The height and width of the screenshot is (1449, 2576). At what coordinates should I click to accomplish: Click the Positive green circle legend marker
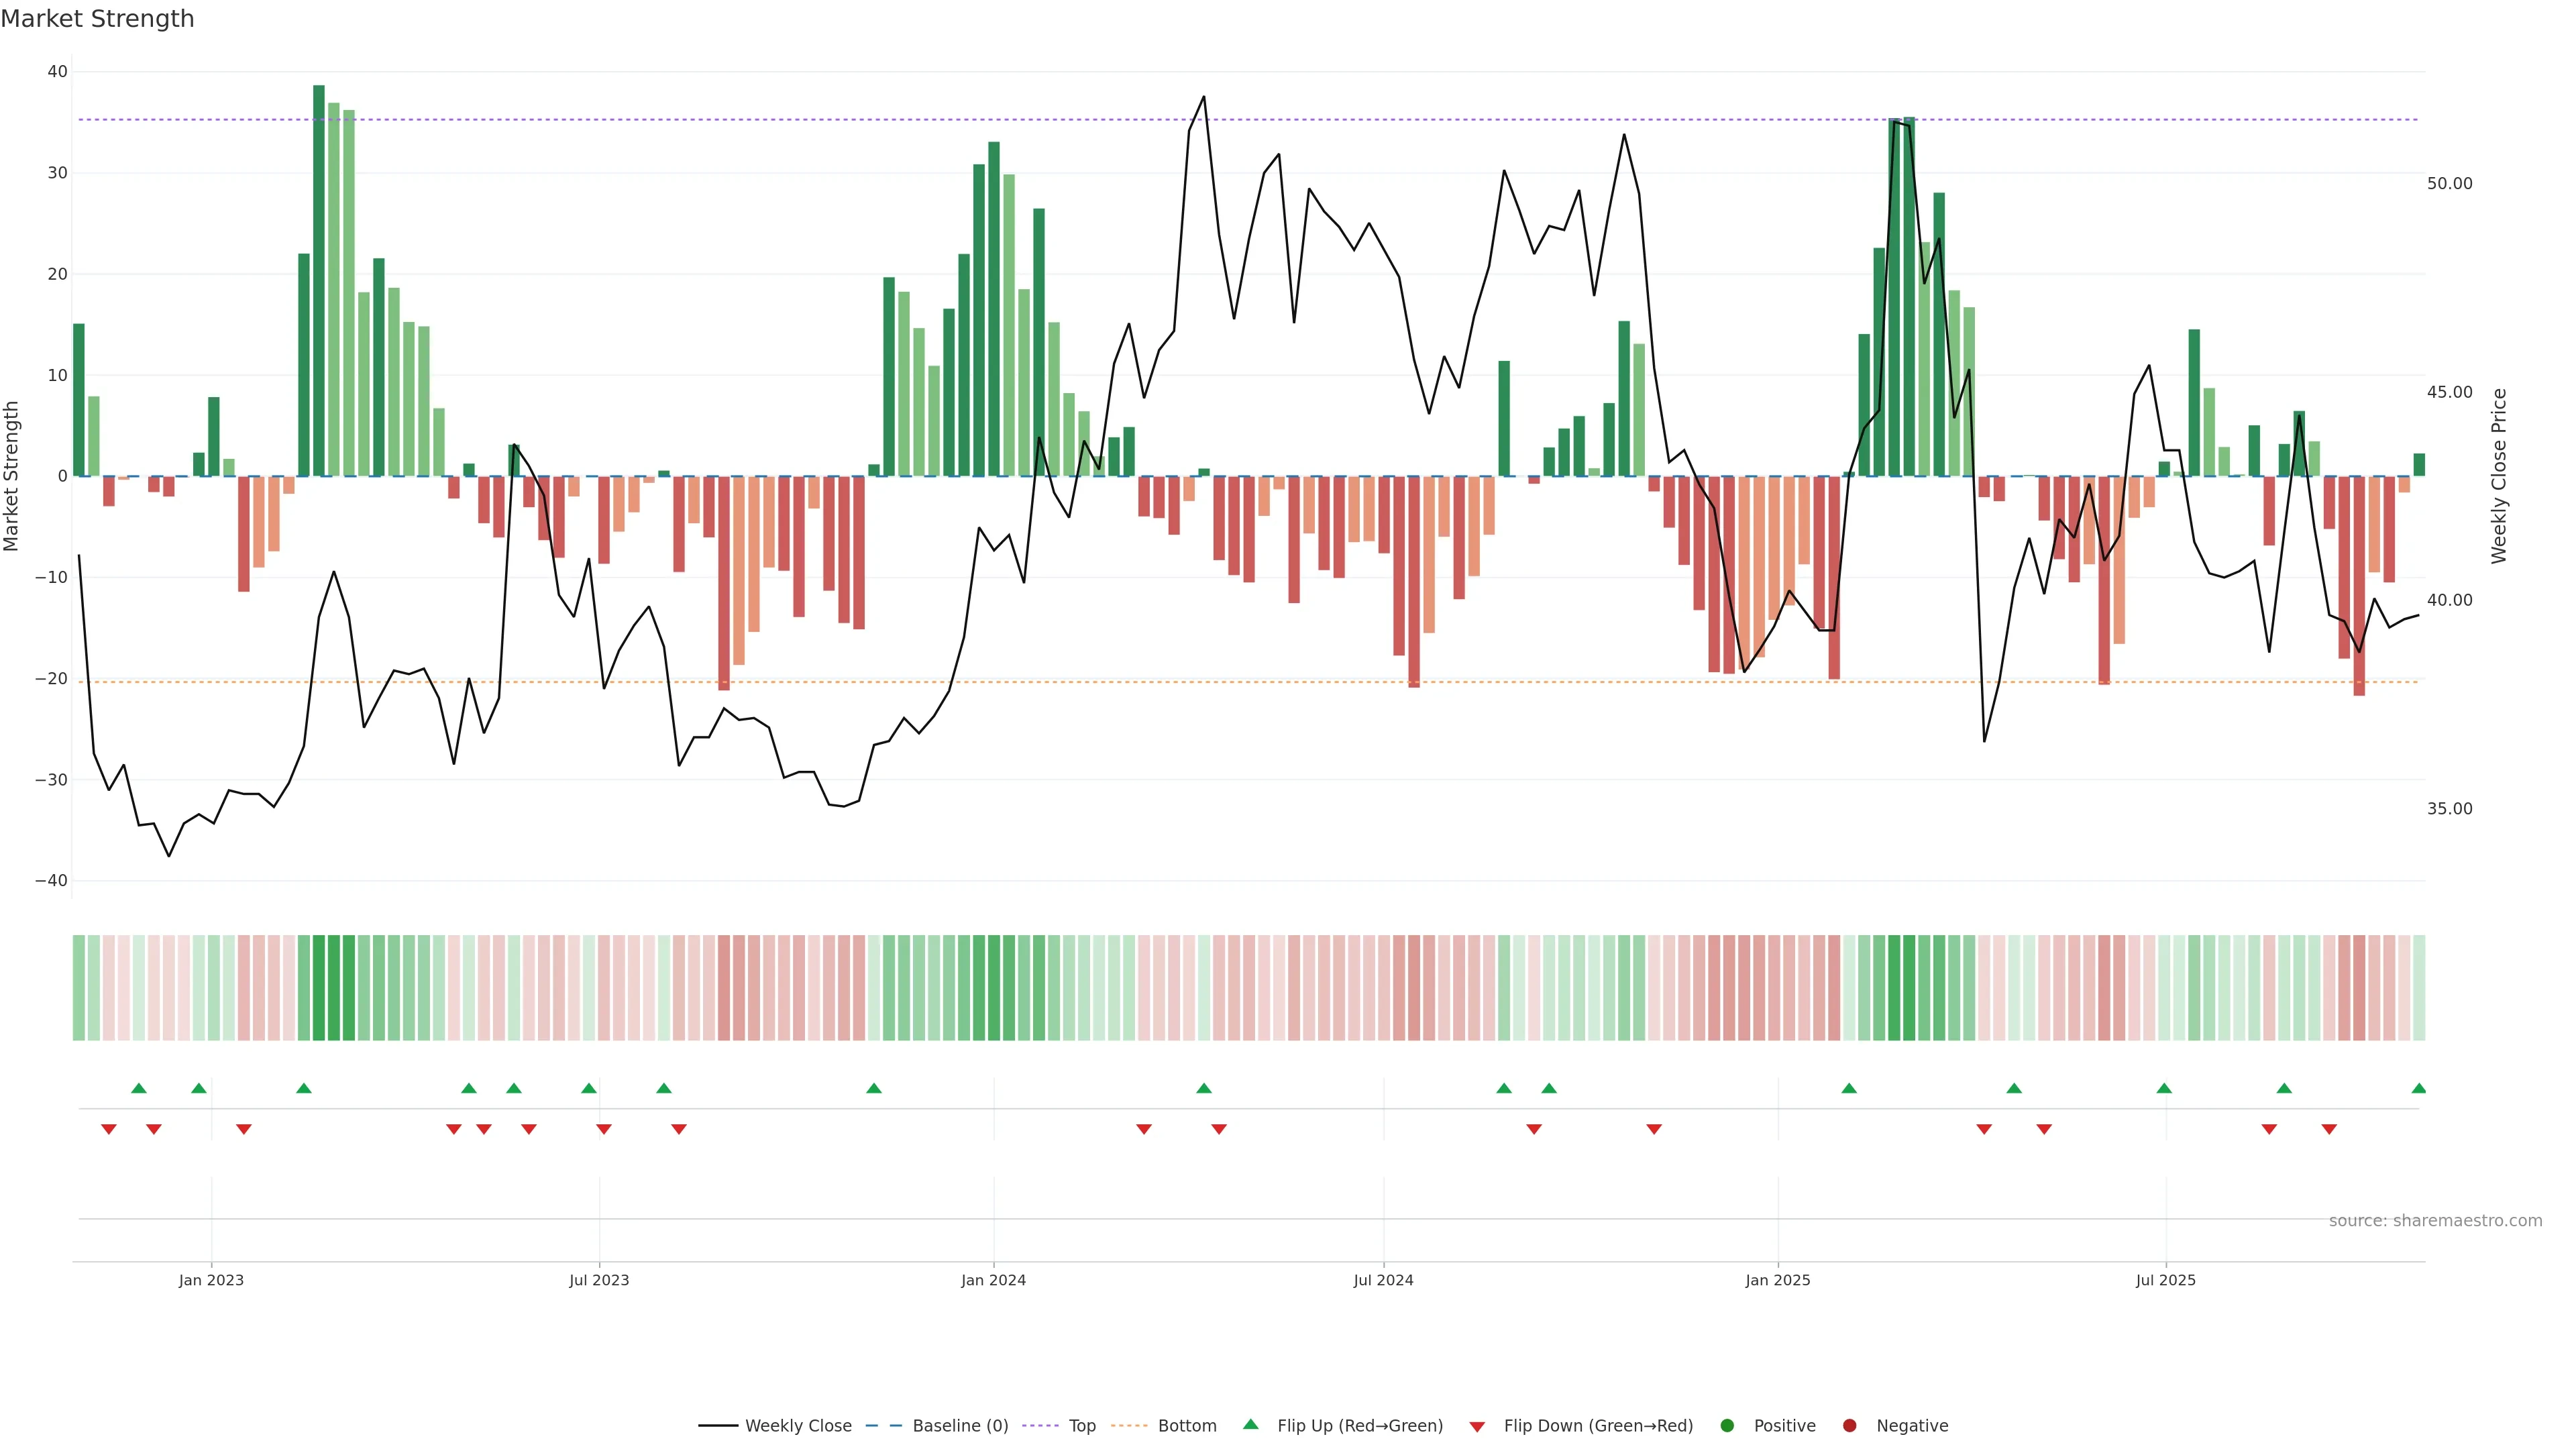click(1727, 1426)
